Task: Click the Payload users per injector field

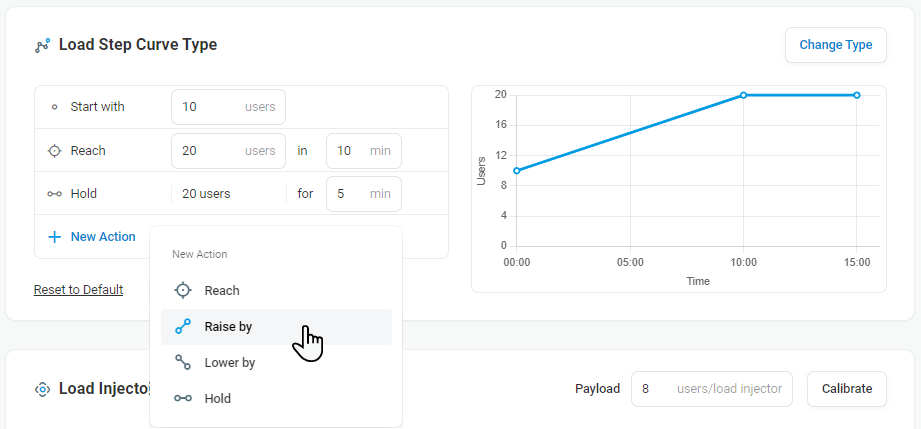Action: click(x=711, y=388)
